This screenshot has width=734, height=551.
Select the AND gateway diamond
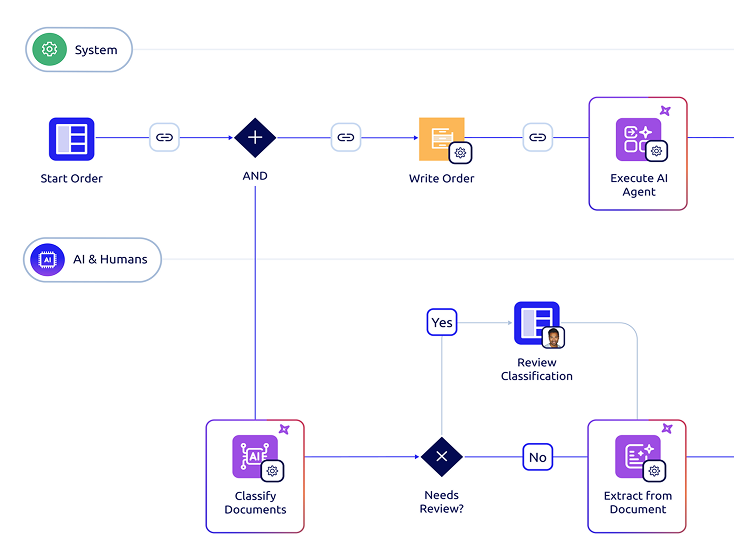(x=255, y=138)
